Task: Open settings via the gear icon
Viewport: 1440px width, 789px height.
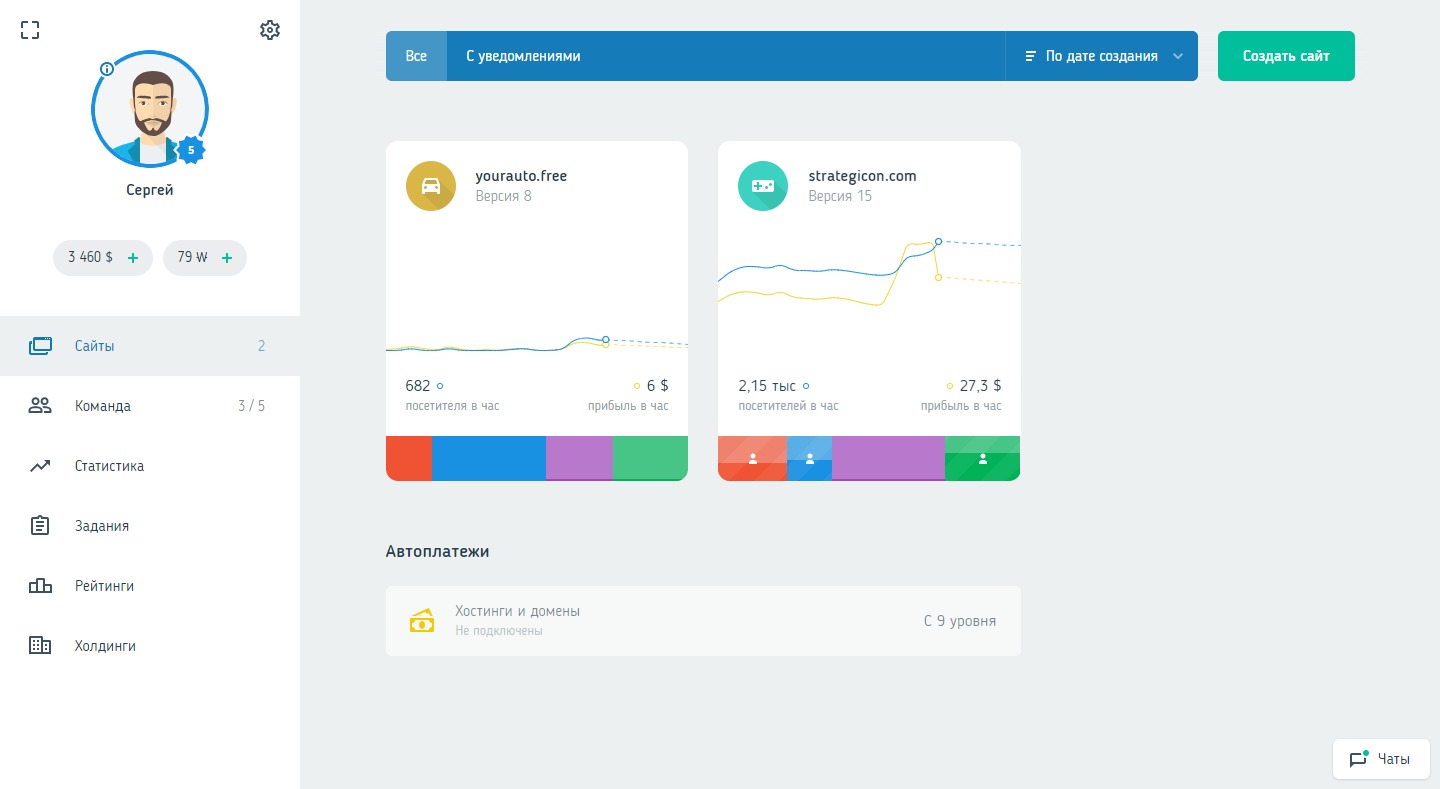Action: point(269,30)
